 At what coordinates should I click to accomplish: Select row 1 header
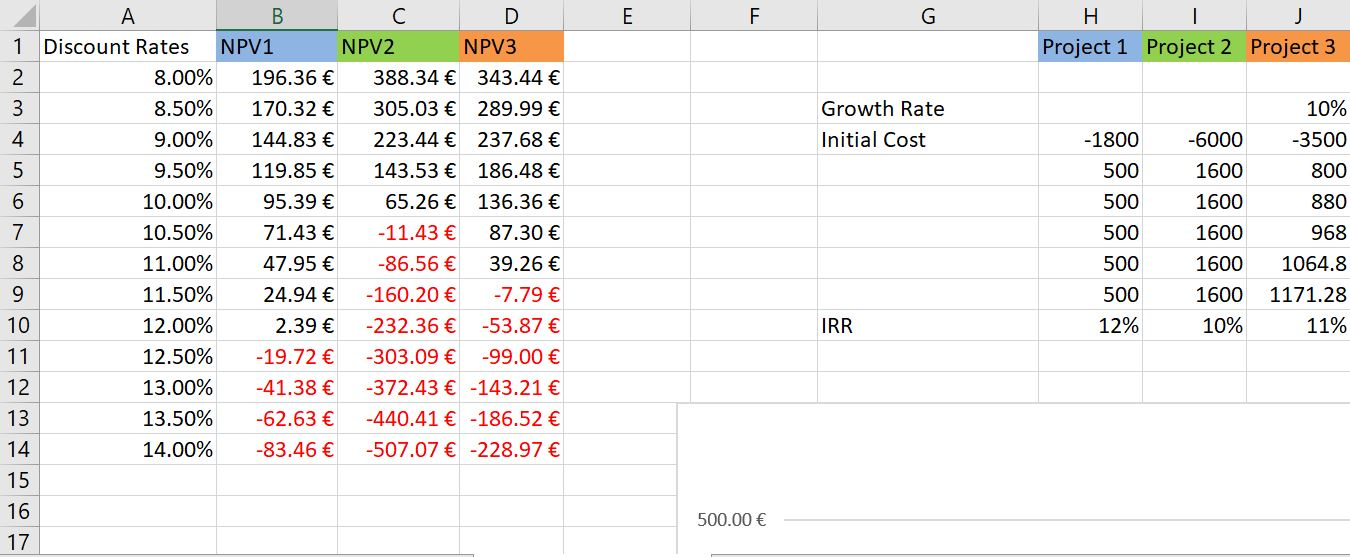tap(19, 46)
